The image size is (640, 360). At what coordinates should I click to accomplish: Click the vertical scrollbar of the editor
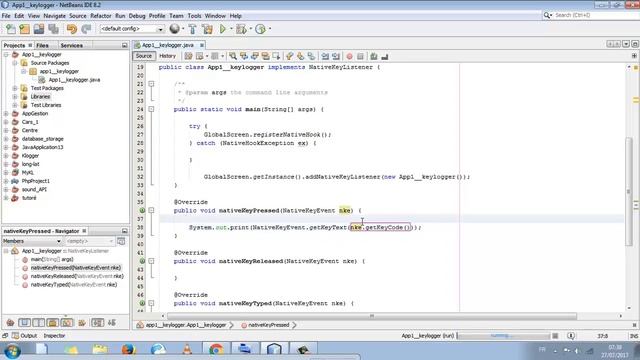(x=629, y=192)
